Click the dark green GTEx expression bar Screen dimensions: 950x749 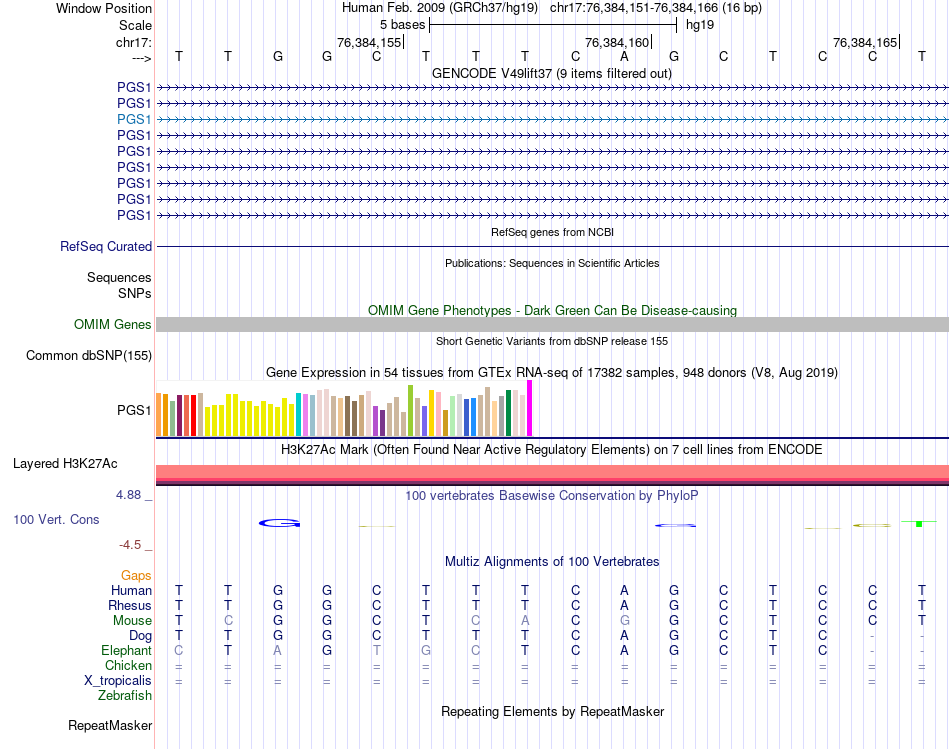click(x=508, y=413)
